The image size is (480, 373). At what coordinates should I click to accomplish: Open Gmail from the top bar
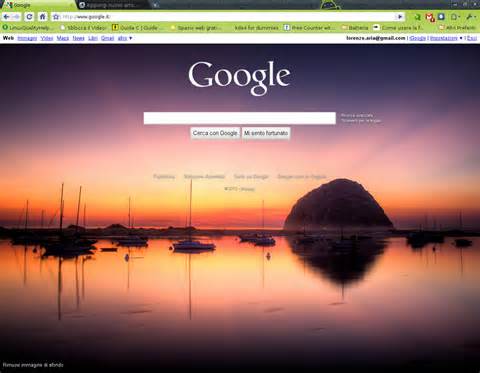107,38
